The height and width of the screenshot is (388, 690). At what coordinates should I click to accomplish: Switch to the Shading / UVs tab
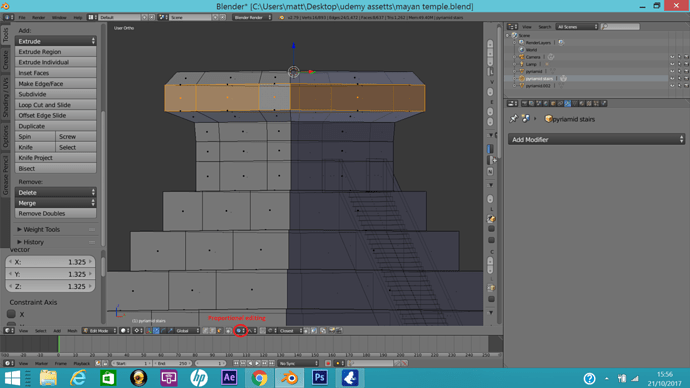[5, 98]
